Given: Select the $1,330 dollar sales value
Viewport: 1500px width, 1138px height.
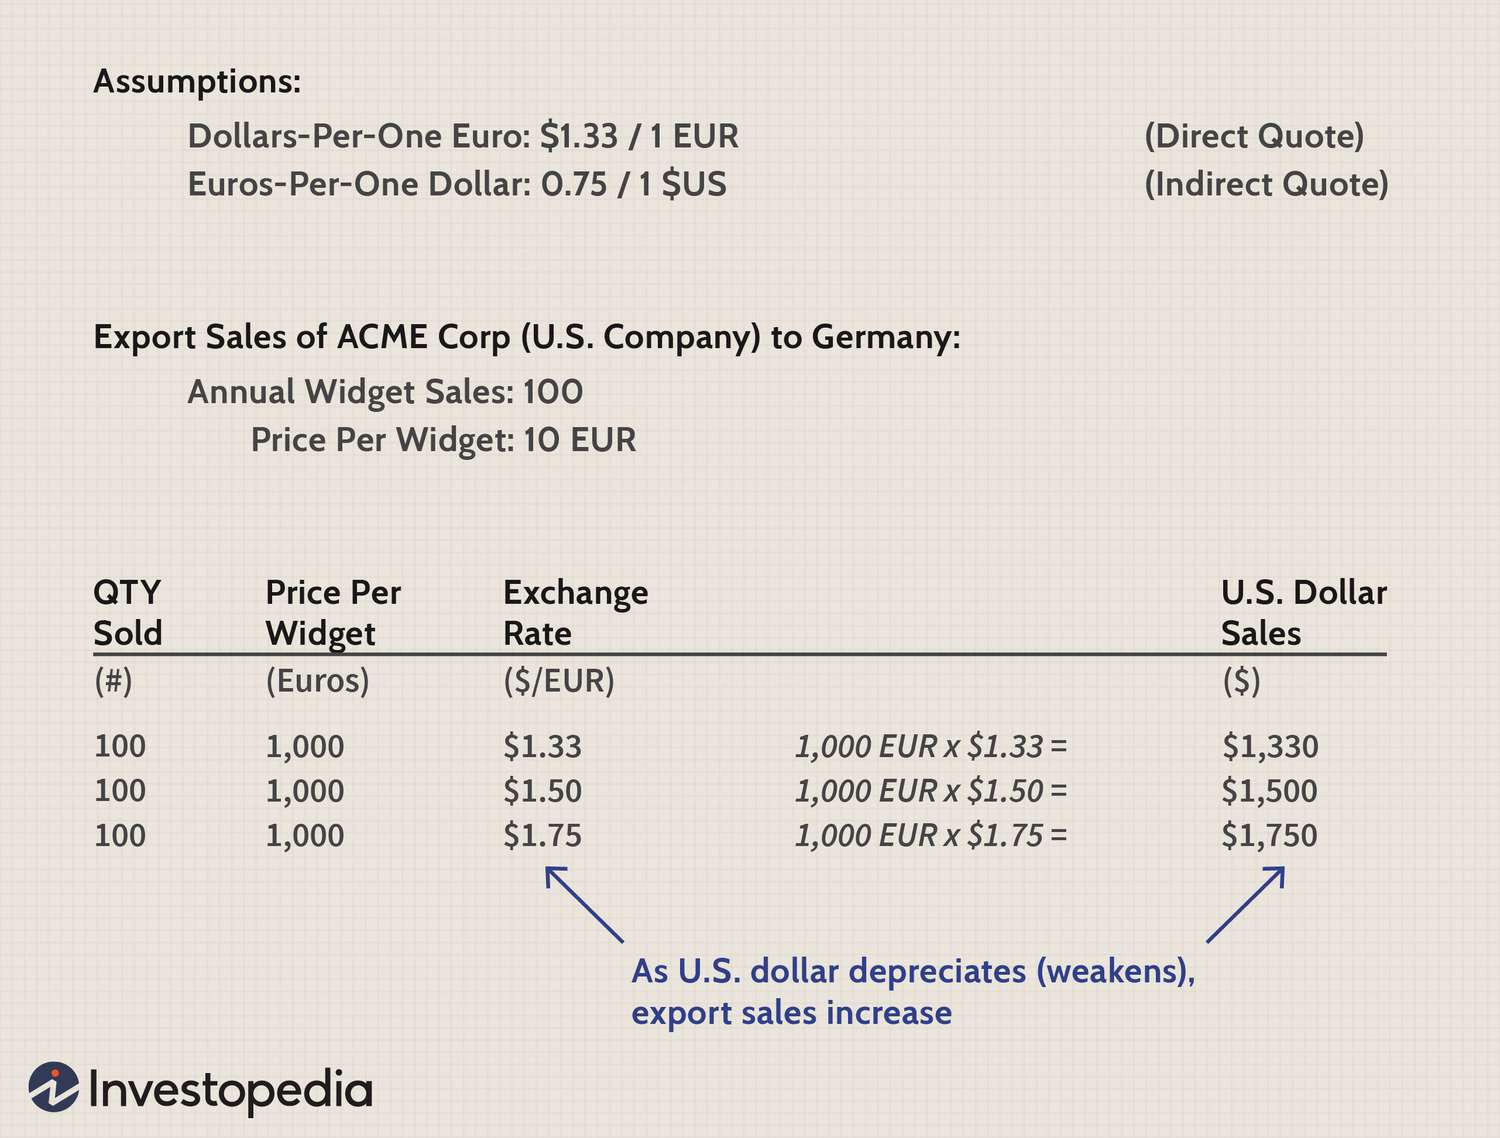Looking at the screenshot, I should 1269,746.
